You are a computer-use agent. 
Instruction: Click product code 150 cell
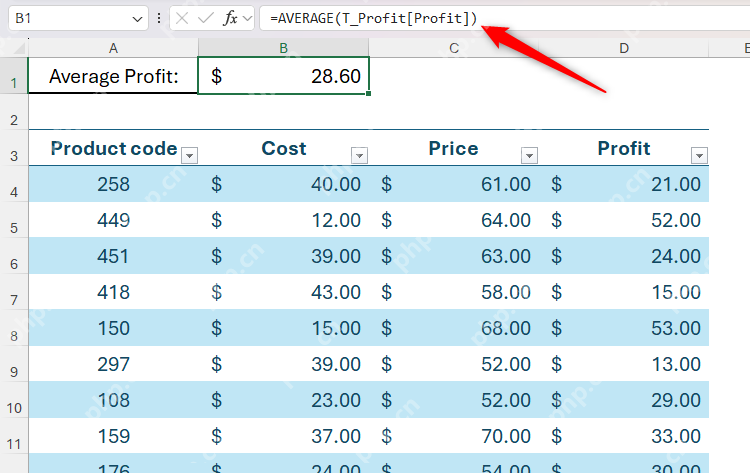(x=113, y=328)
